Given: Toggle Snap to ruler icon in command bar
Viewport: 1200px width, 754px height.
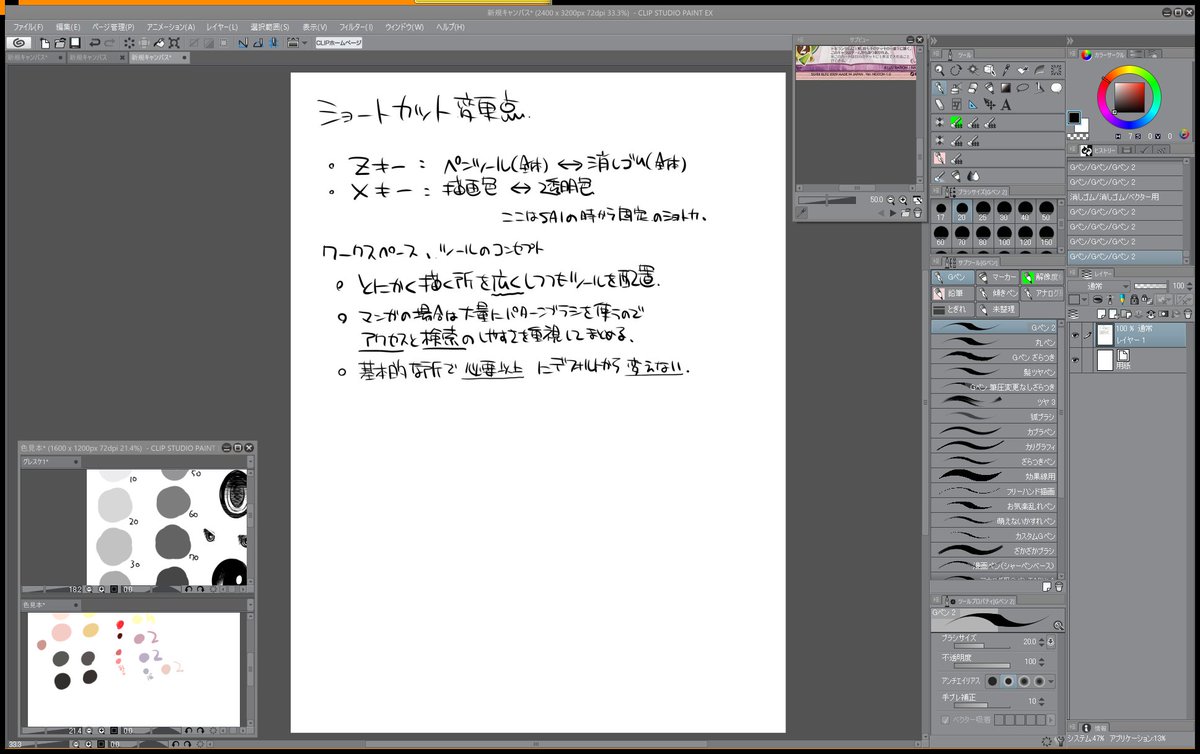Looking at the screenshot, I should point(243,43).
